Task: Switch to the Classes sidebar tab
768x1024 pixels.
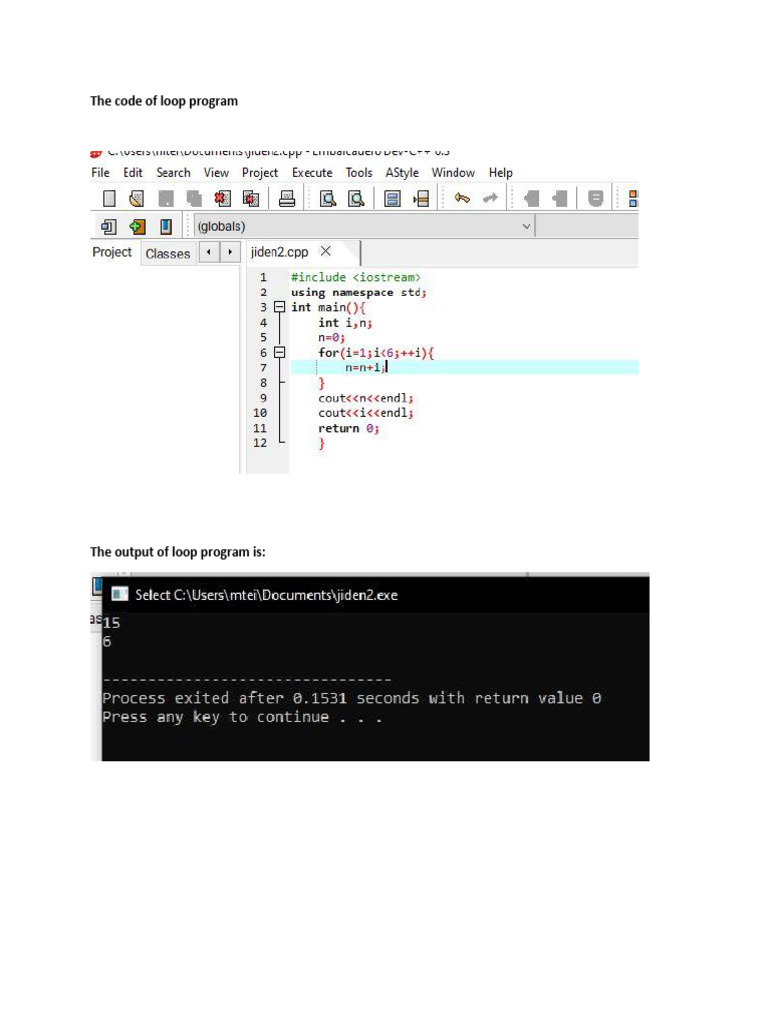Action: coord(168,253)
